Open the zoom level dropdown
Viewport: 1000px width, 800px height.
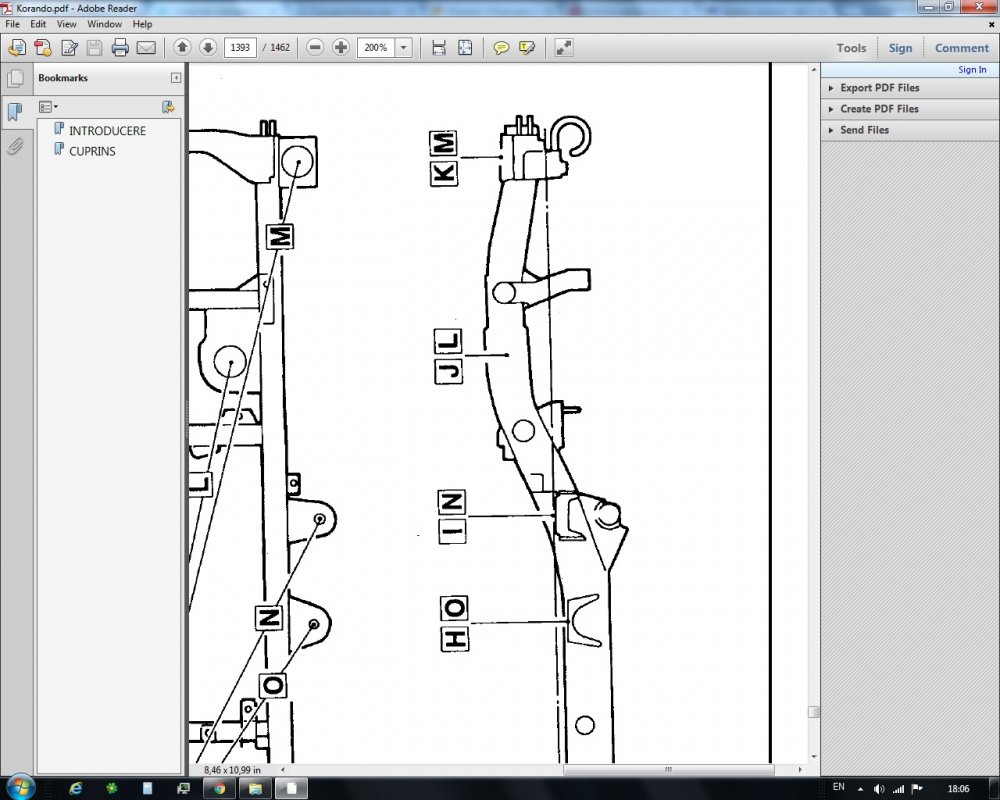[x=404, y=47]
